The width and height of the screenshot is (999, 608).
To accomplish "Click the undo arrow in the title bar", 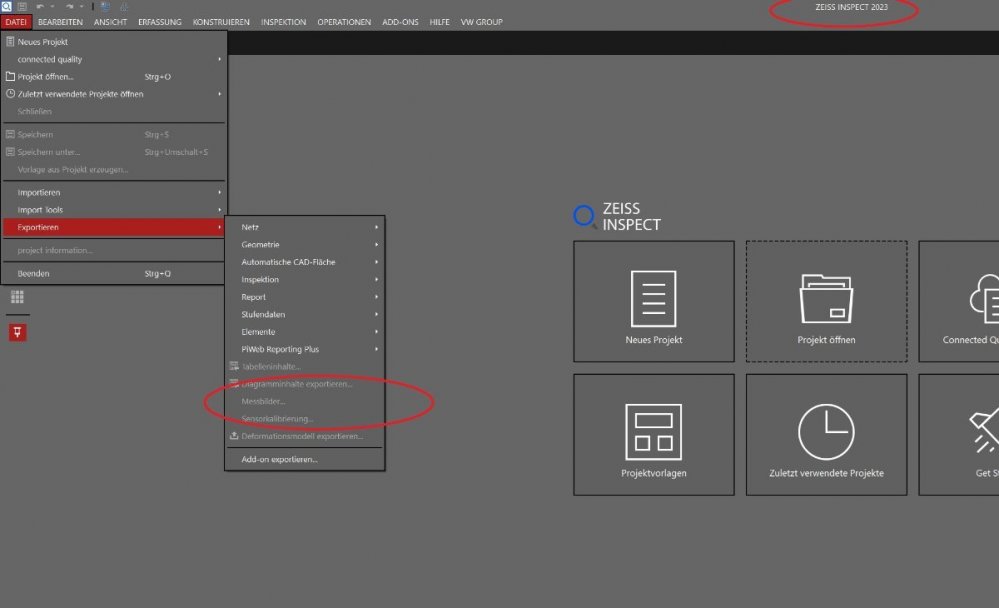I will click(41, 6).
